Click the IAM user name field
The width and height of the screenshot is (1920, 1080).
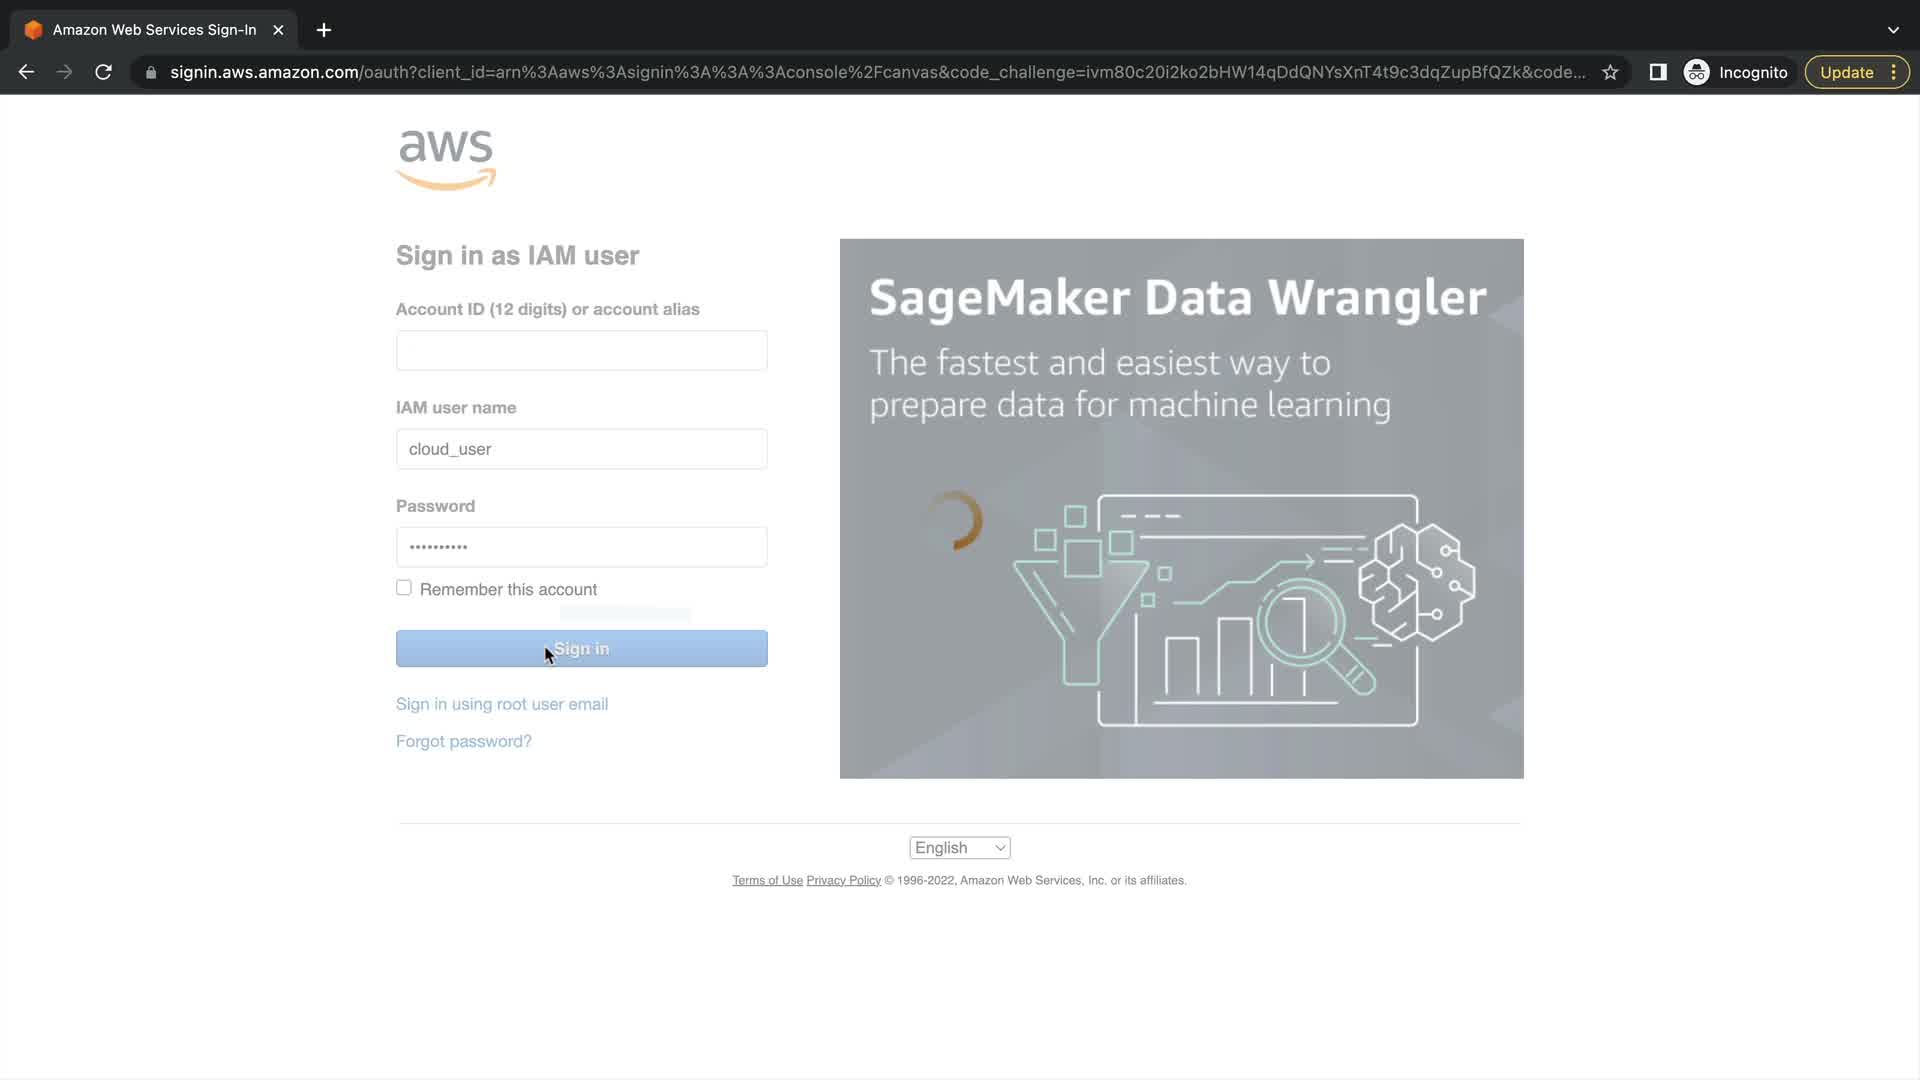click(581, 449)
